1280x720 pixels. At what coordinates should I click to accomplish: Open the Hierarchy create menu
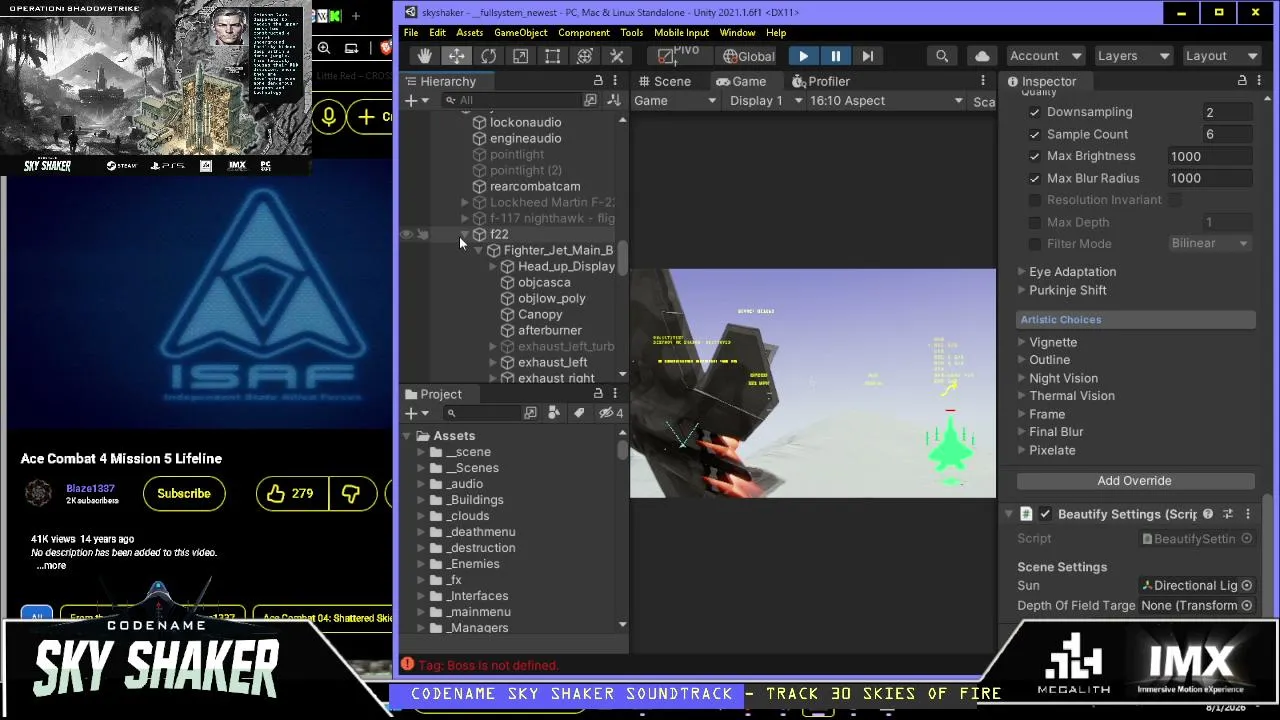click(x=416, y=101)
